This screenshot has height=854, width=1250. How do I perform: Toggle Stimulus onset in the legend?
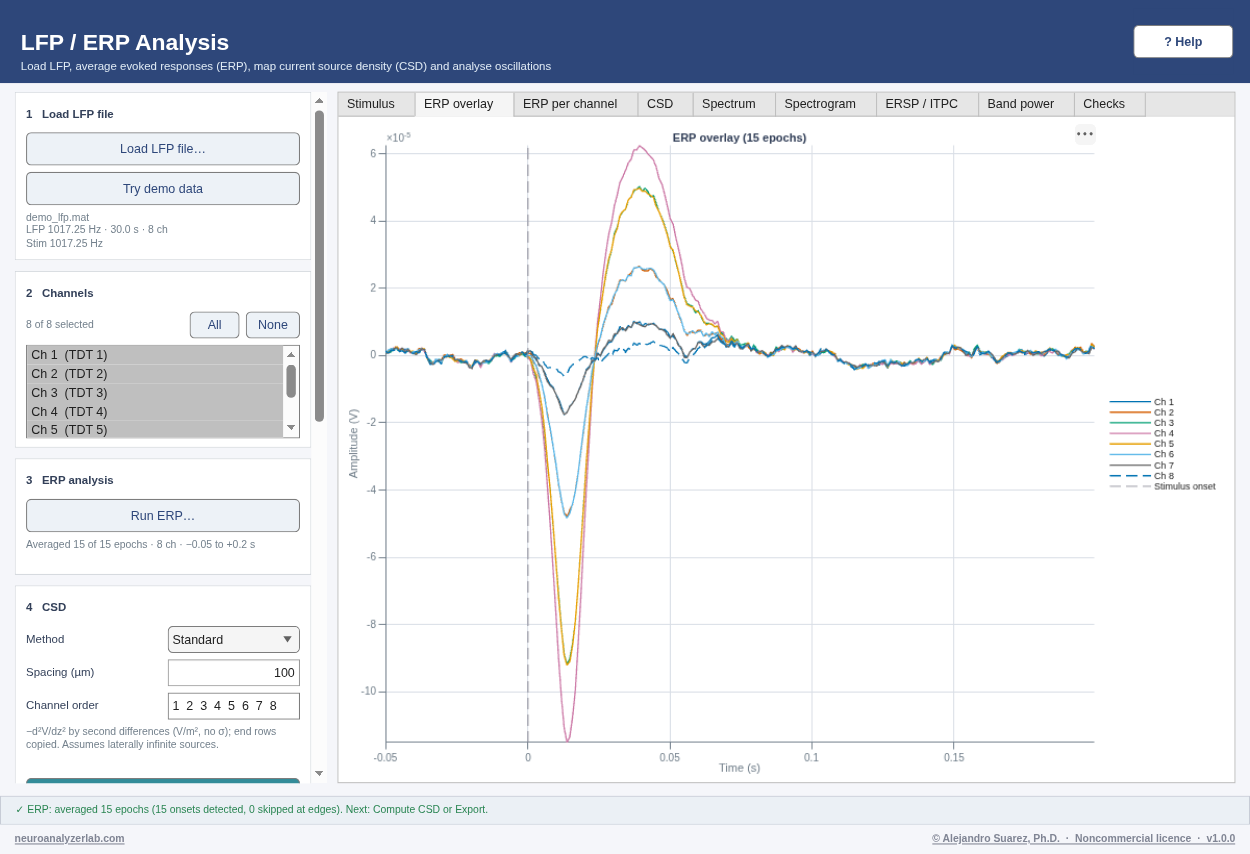pyautogui.click(x=1163, y=486)
